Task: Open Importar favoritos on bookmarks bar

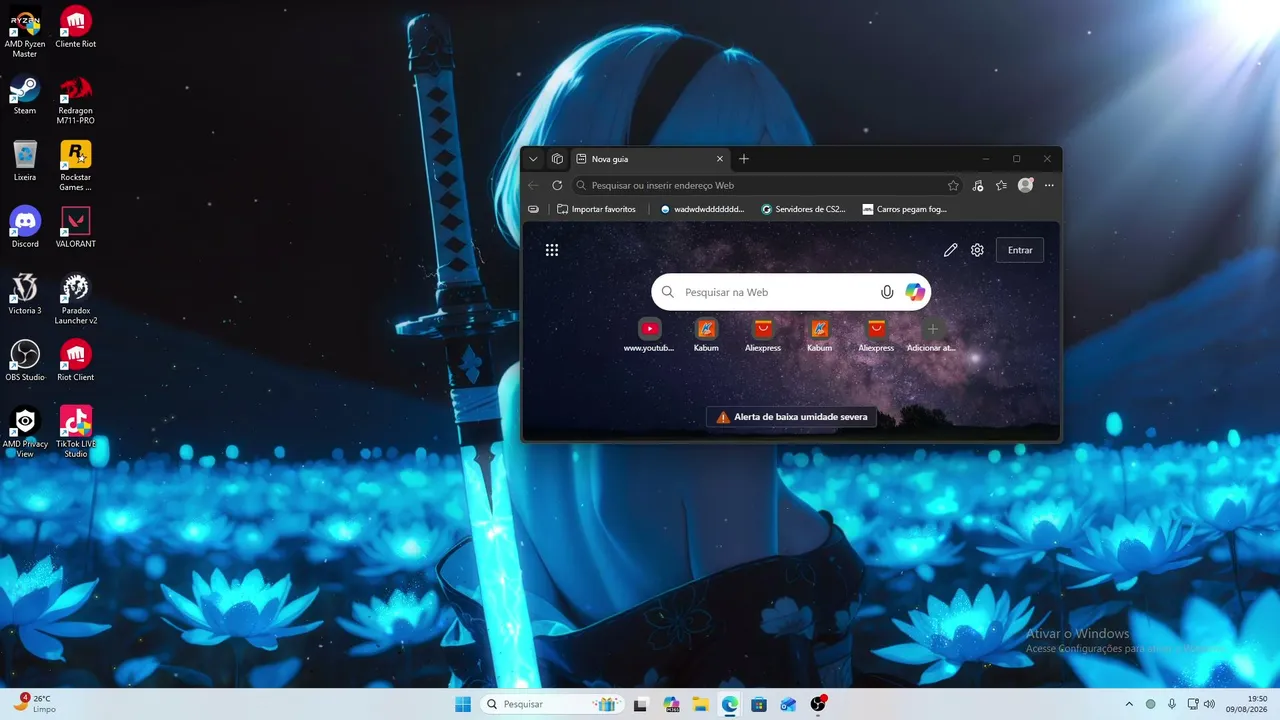Action: click(x=596, y=209)
